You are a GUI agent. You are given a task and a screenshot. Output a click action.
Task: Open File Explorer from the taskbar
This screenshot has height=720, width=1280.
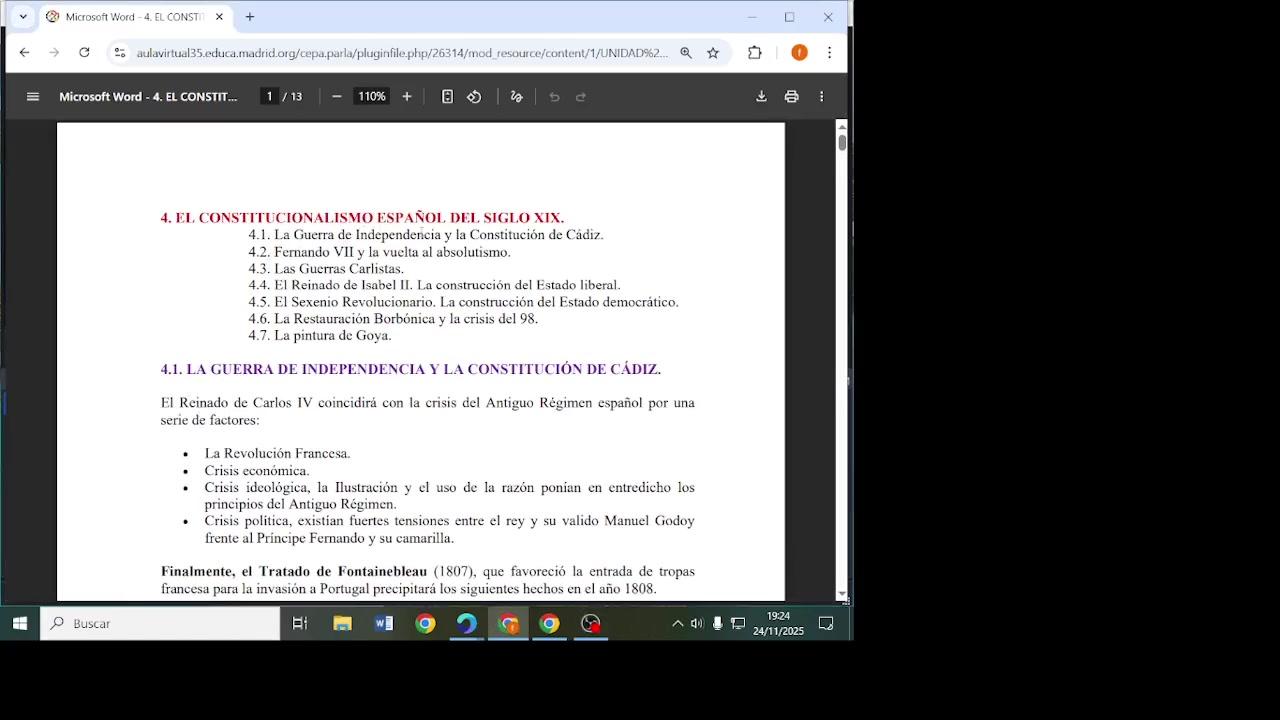[342, 623]
